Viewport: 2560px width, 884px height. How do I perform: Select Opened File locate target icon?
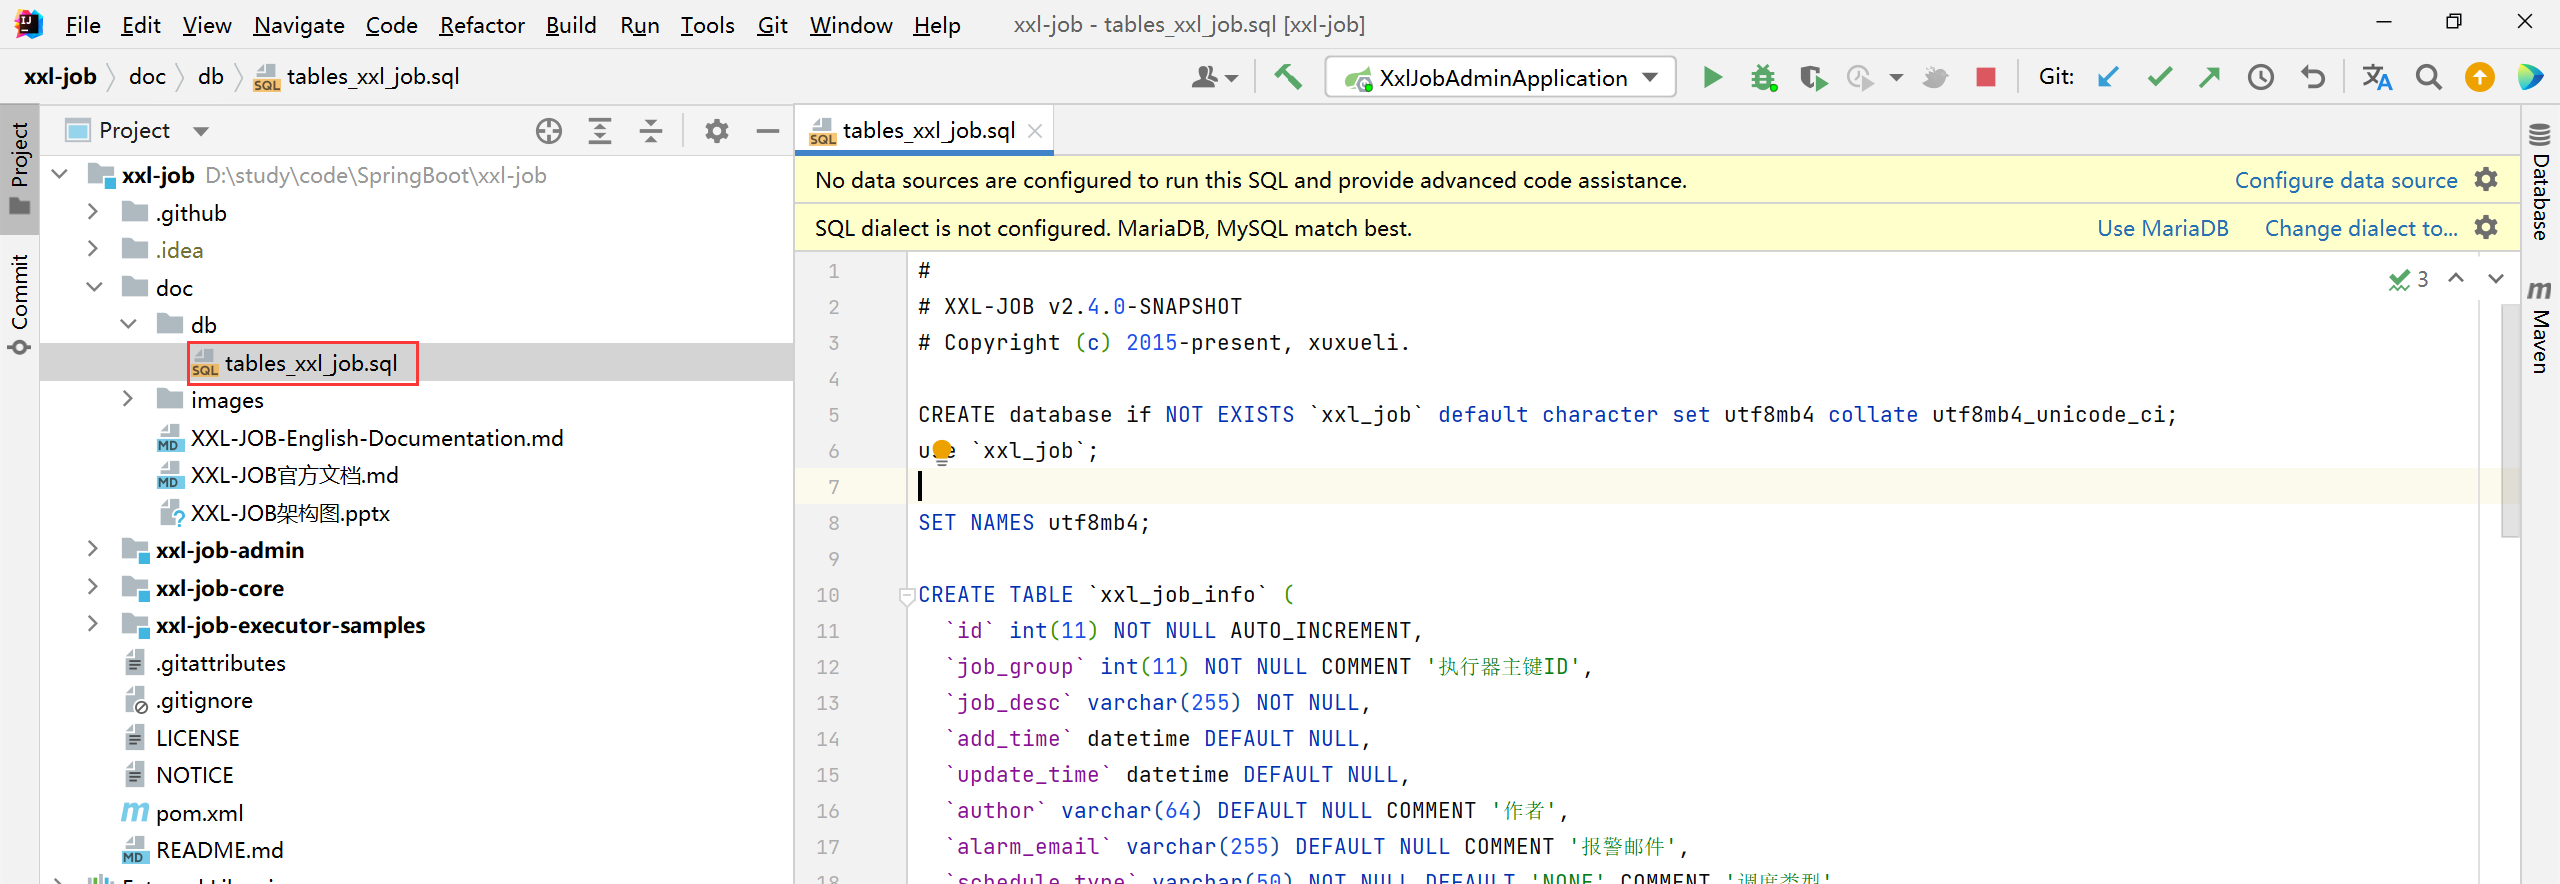click(x=548, y=131)
